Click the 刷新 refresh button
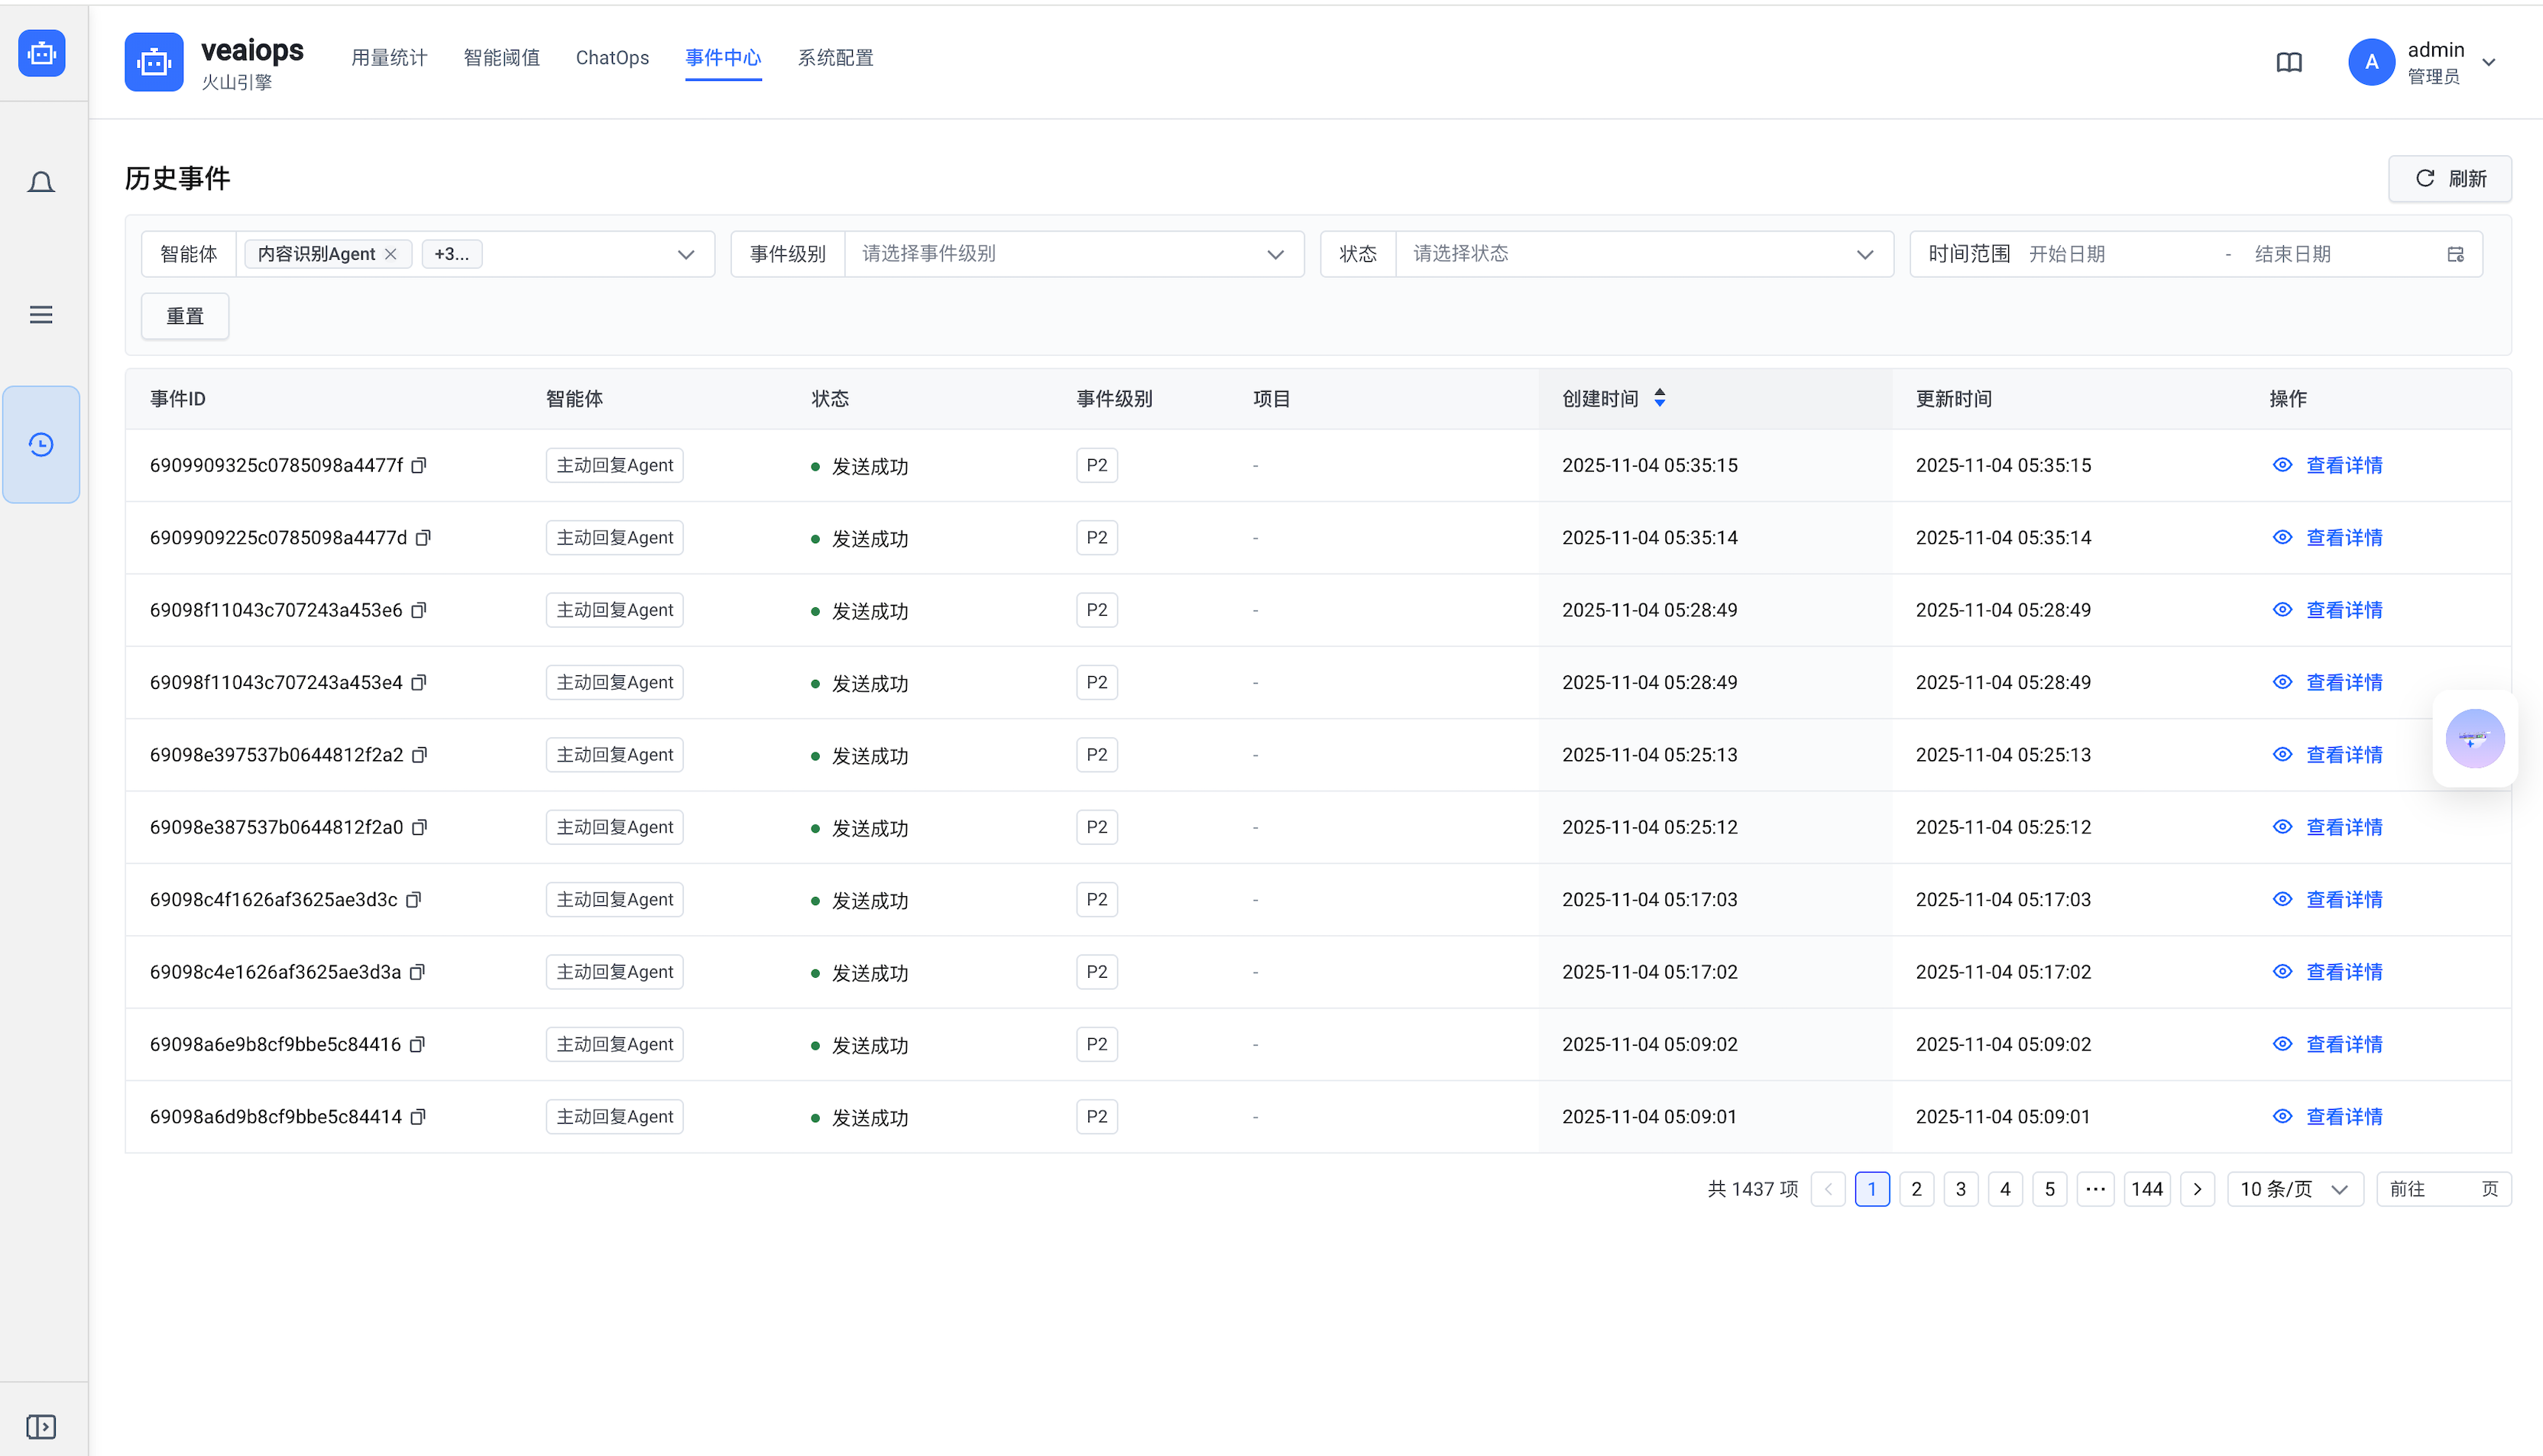Image resolution: width=2543 pixels, height=1456 pixels. point(2450,179)
